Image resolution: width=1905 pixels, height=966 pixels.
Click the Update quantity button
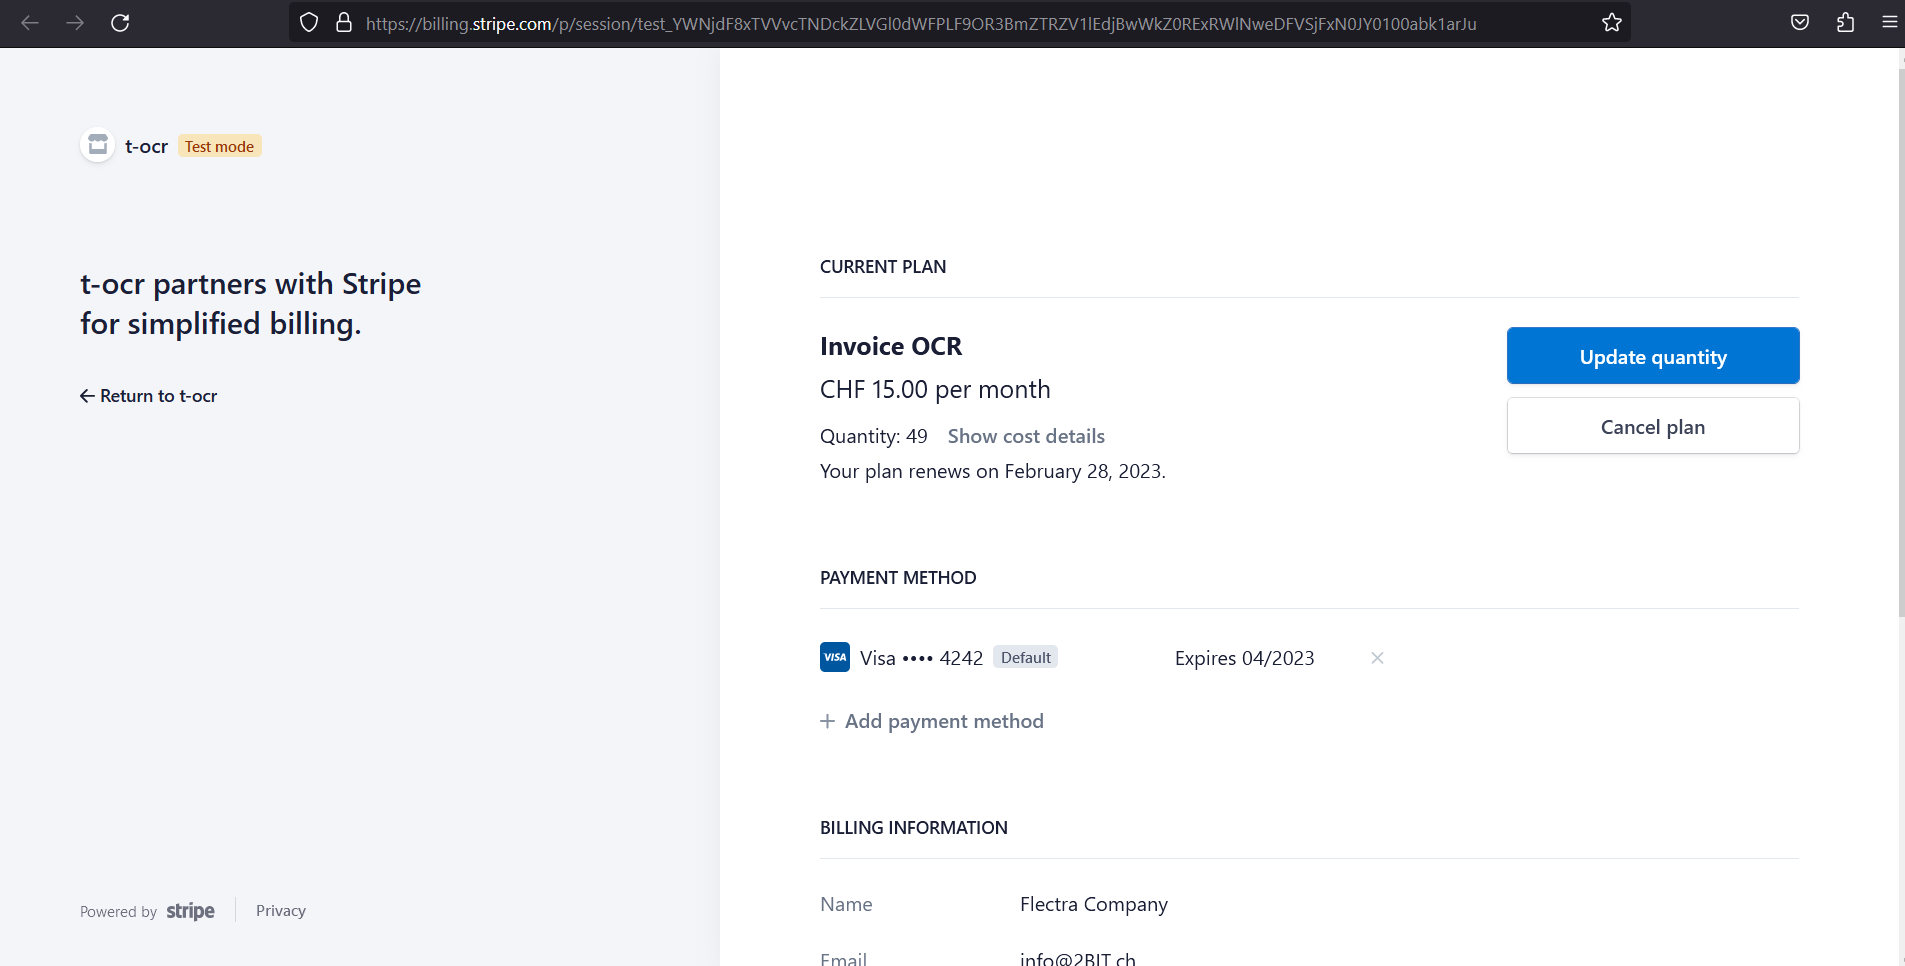click(1651, 356)
